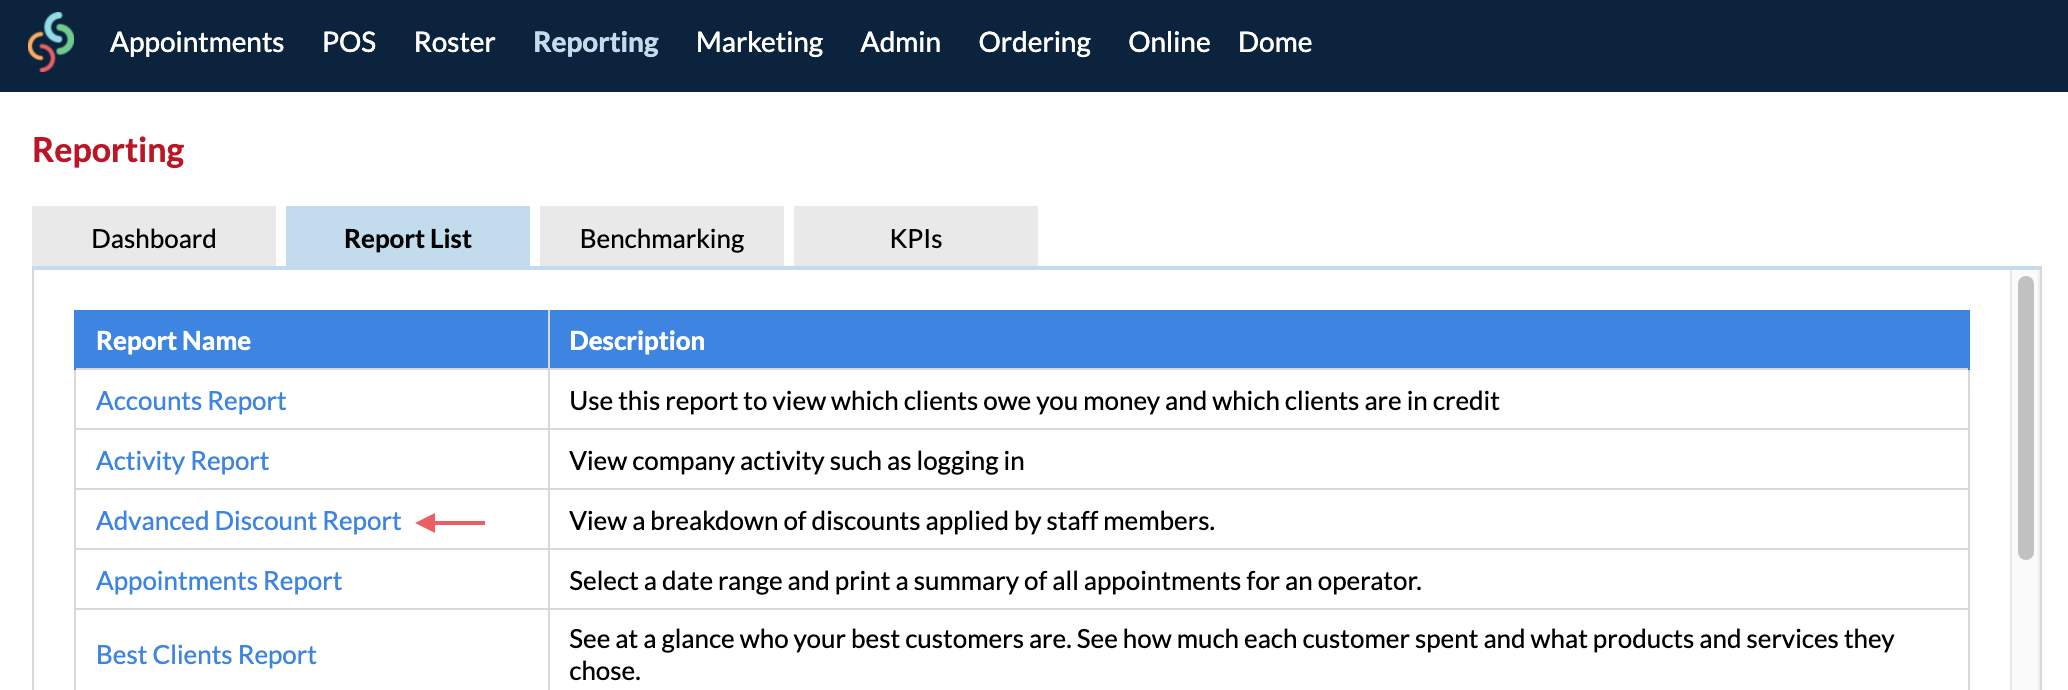Go to the Roster section
Screen dimensions: 2068x690
(454, 42)
